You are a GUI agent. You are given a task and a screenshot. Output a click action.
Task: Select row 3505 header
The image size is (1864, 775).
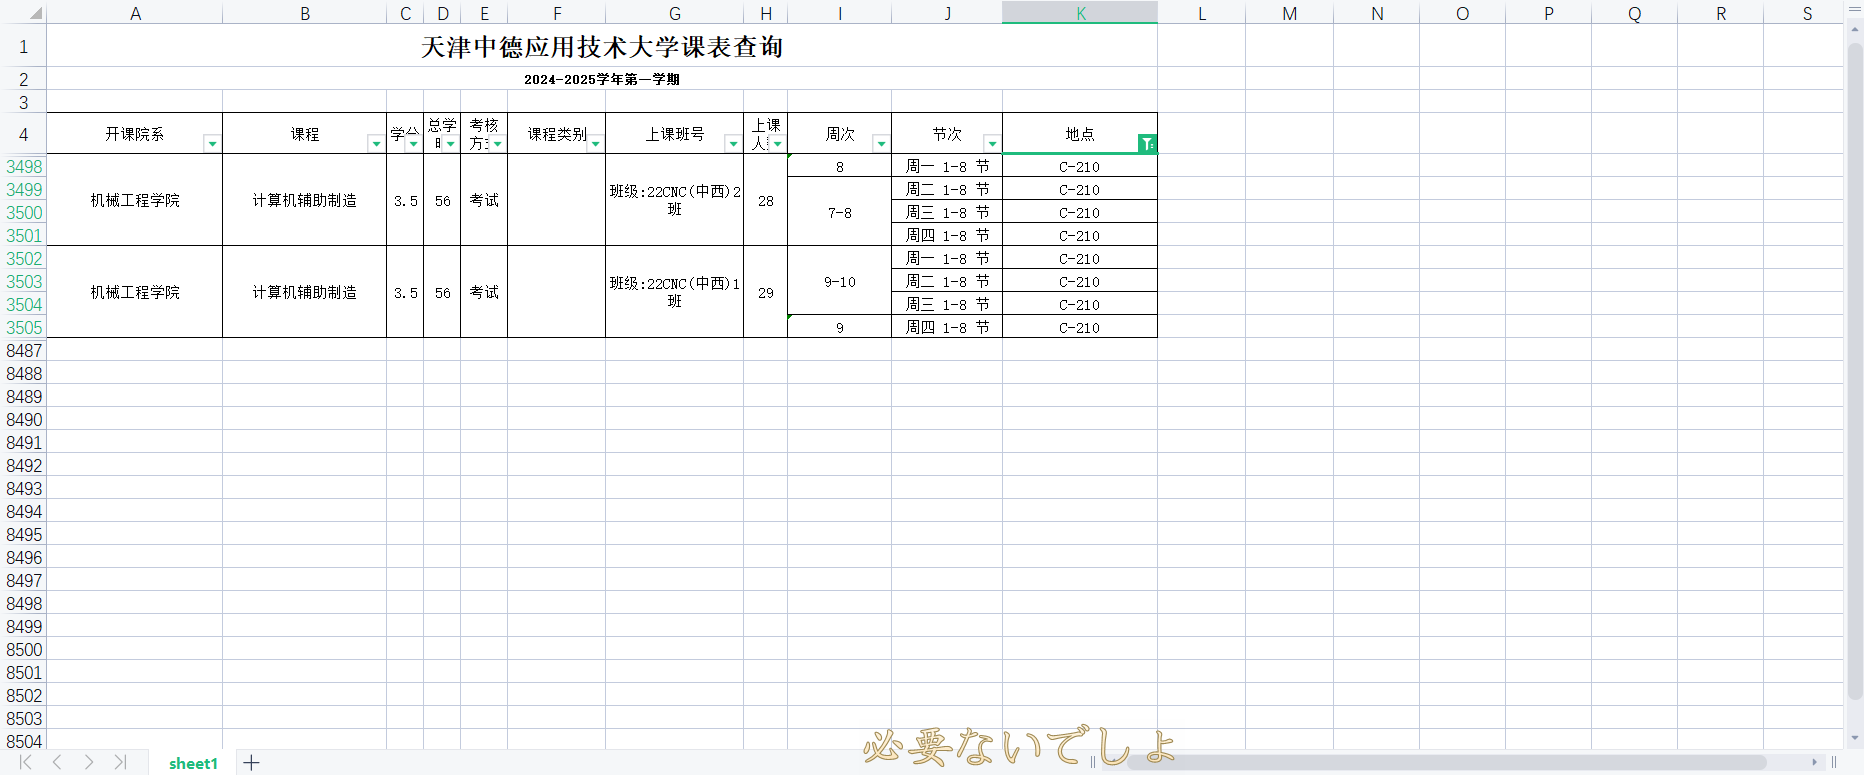(x=23, y=328)
